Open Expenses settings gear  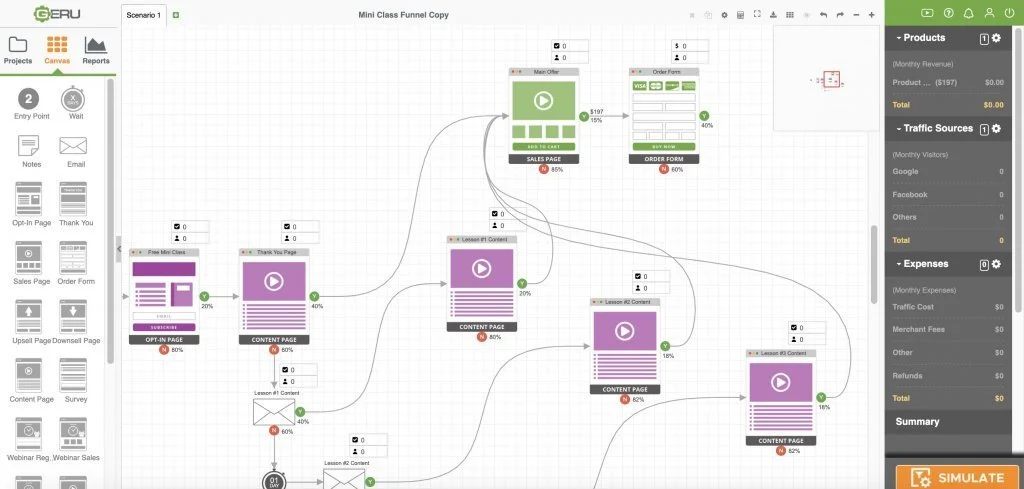996,264
